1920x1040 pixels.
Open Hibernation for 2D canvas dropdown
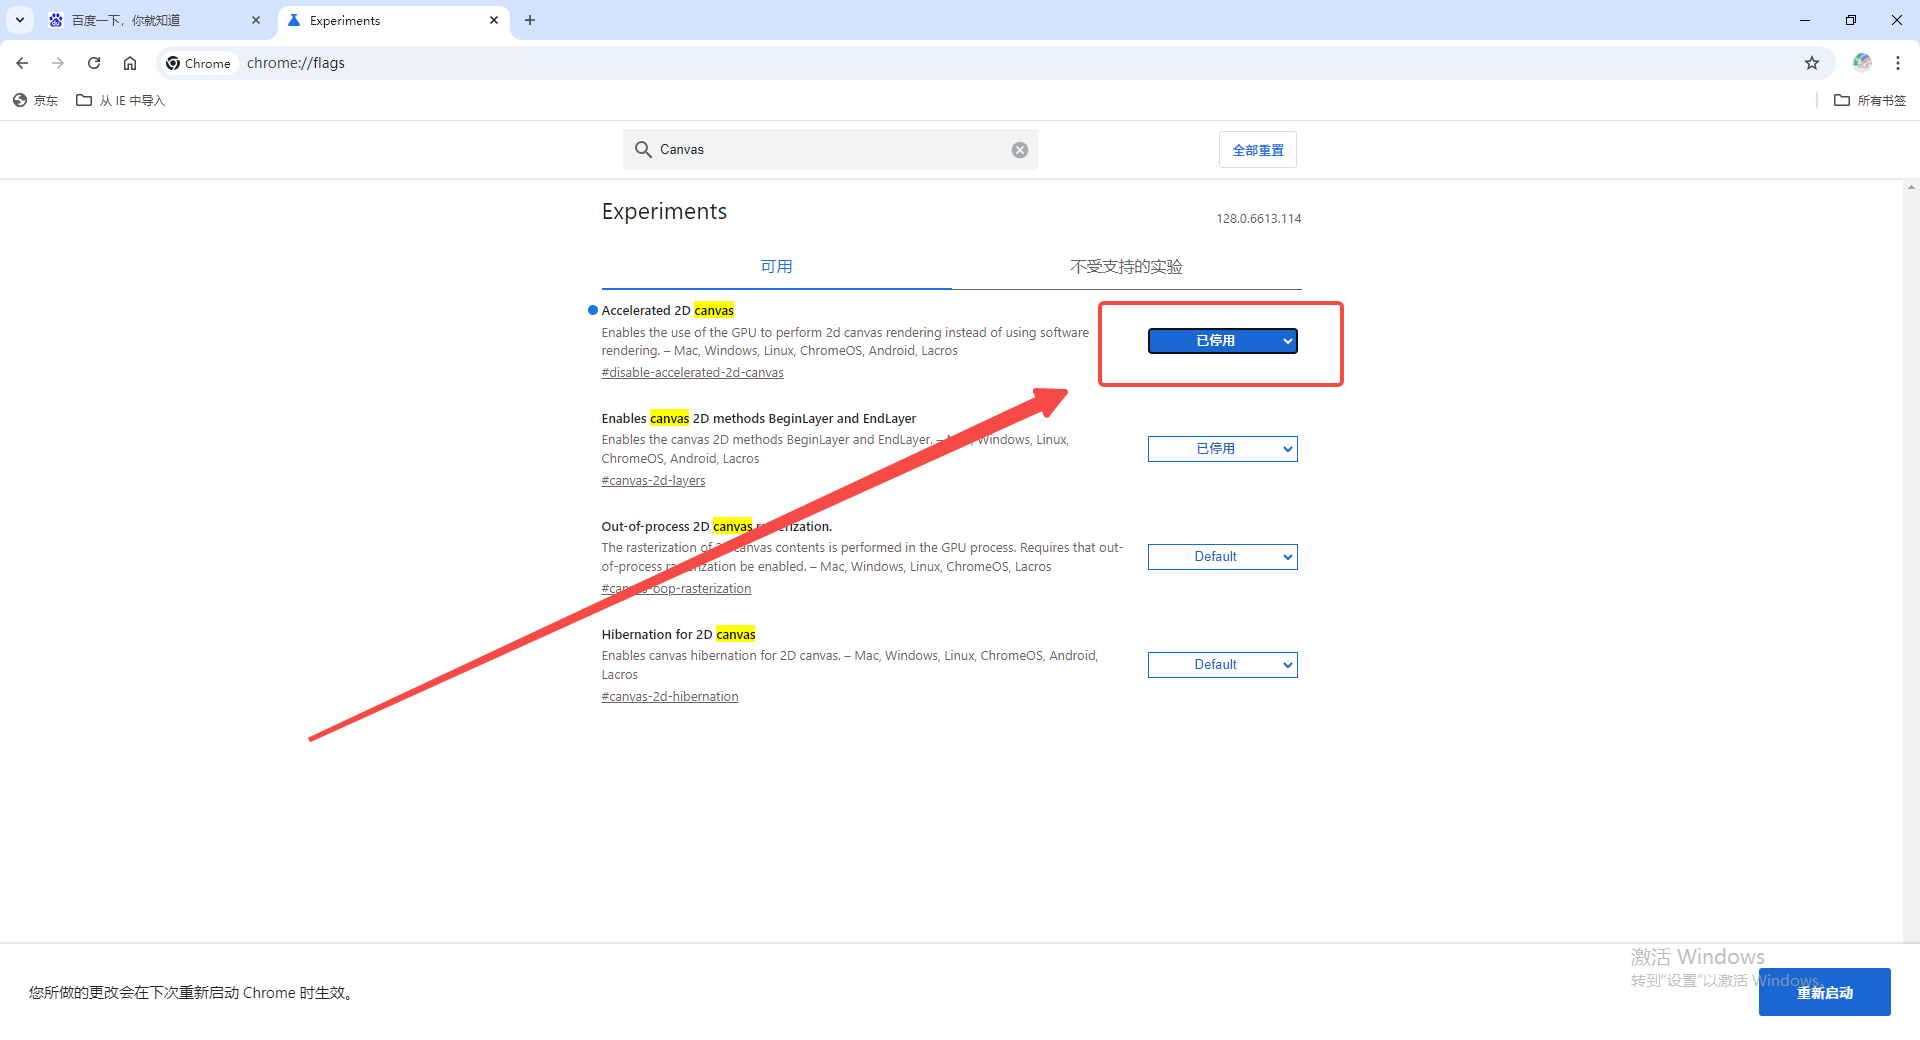(x=1222, y=665)
